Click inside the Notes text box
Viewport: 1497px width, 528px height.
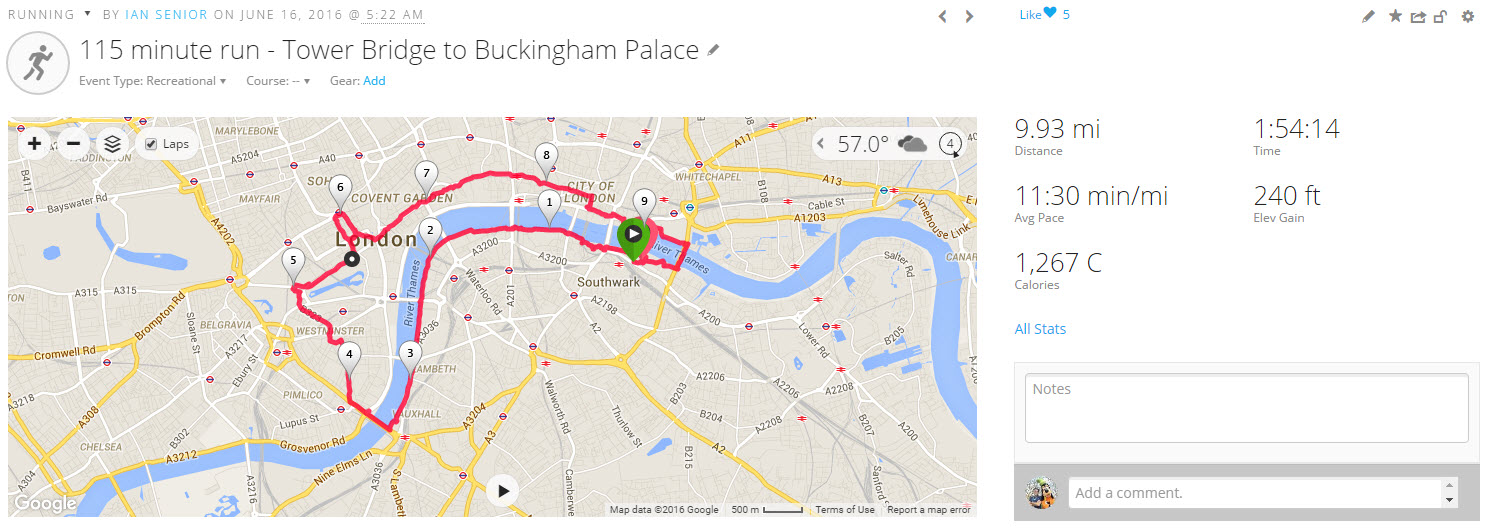pyautogui.click(x=1246, y=408)
